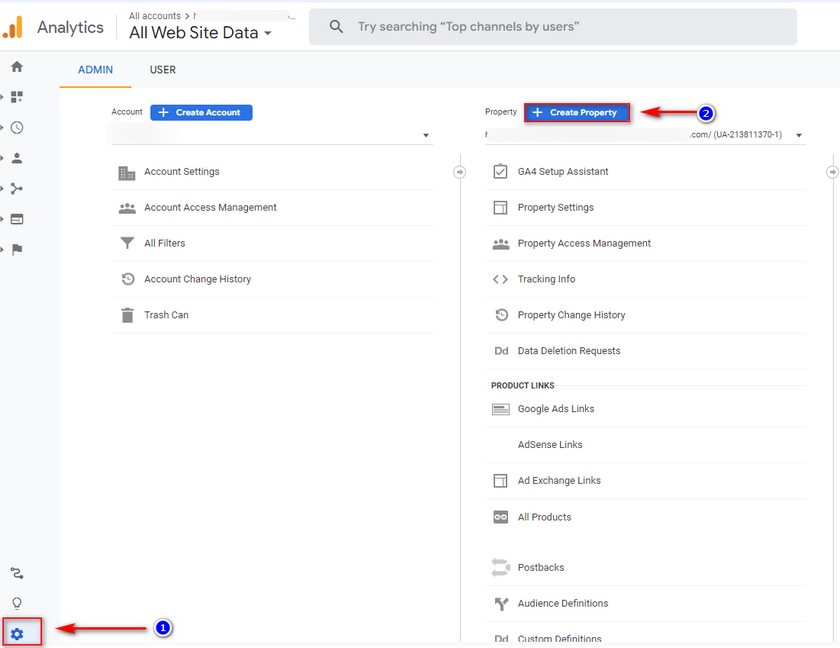The image size is (840, 648).
Task: Open the Realtime clock icon
Action: pyautogui.click(x=17, y=127)
